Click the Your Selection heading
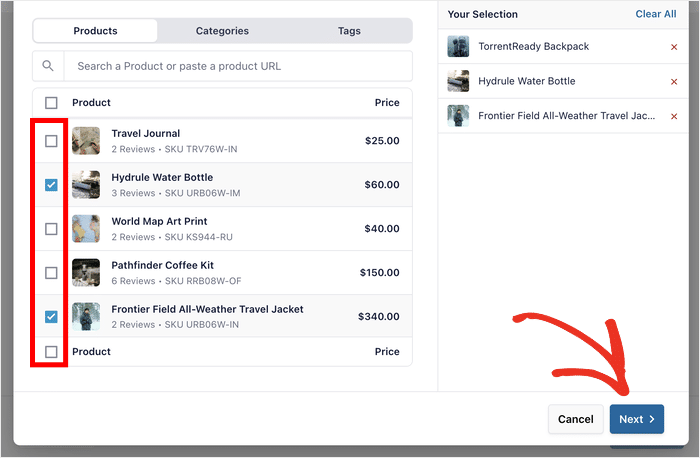The height and width of the screenshot is (458, 700). click(483, 14)
